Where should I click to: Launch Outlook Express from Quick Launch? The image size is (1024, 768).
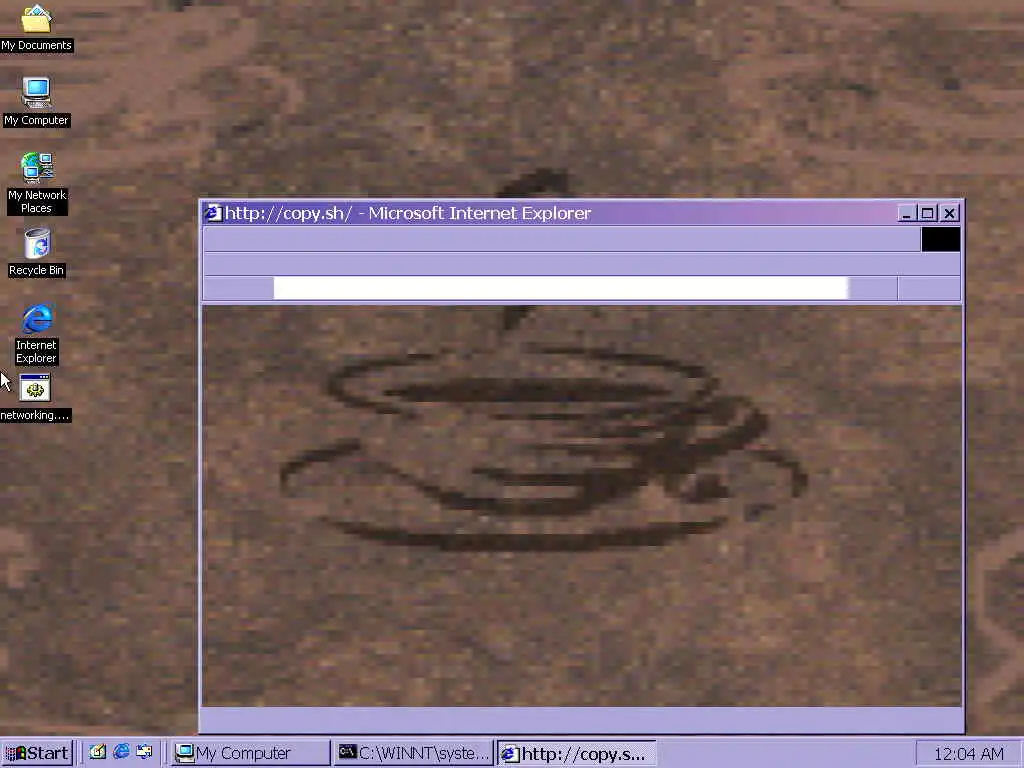(x=144, y=752)
